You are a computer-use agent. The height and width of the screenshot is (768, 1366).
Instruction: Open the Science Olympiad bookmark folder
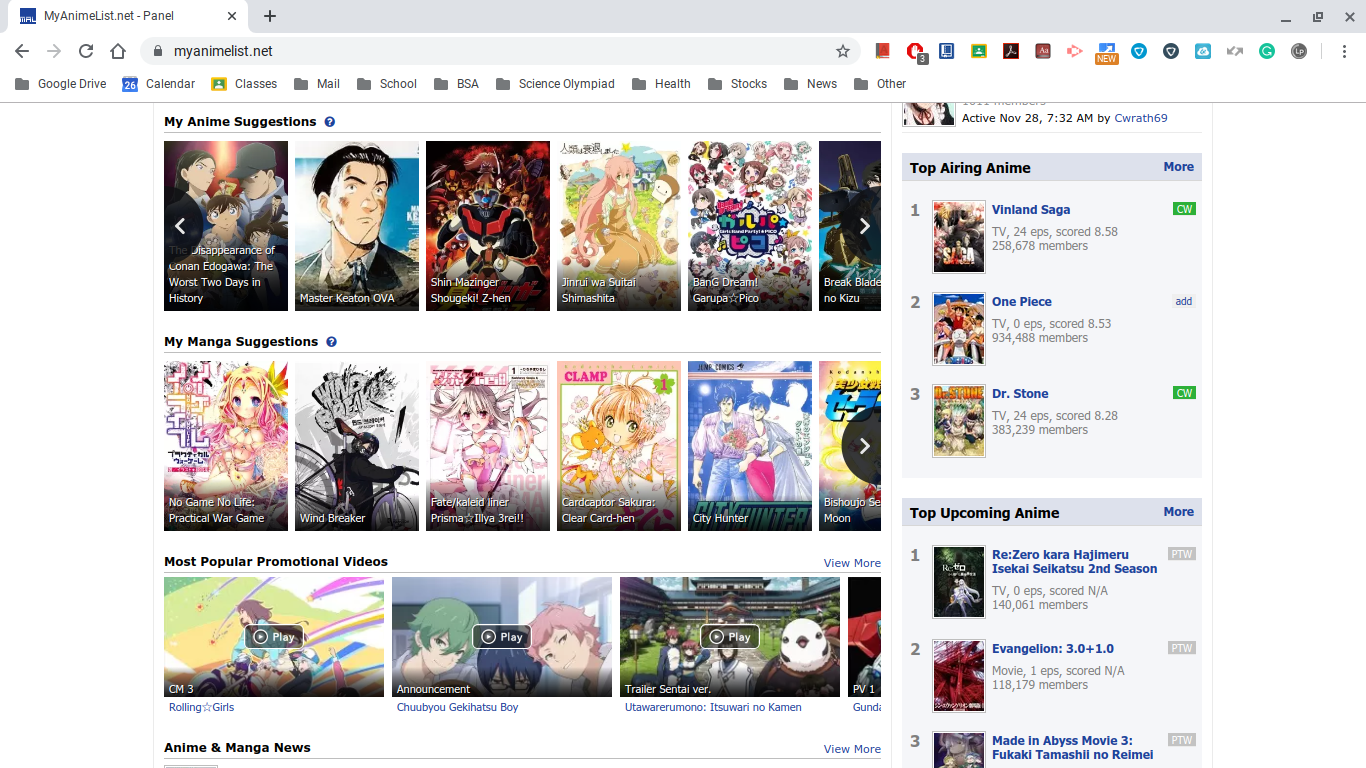555,84
